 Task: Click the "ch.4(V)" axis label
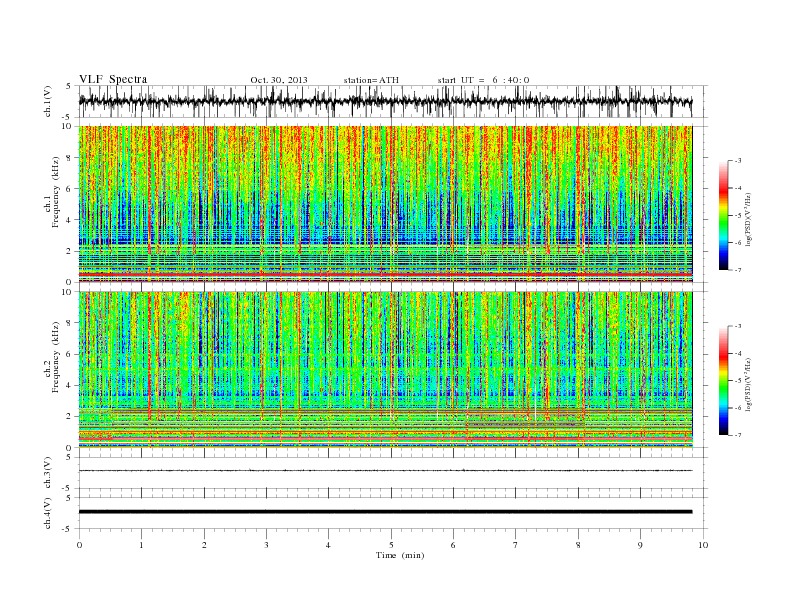(x=48, y=513)
